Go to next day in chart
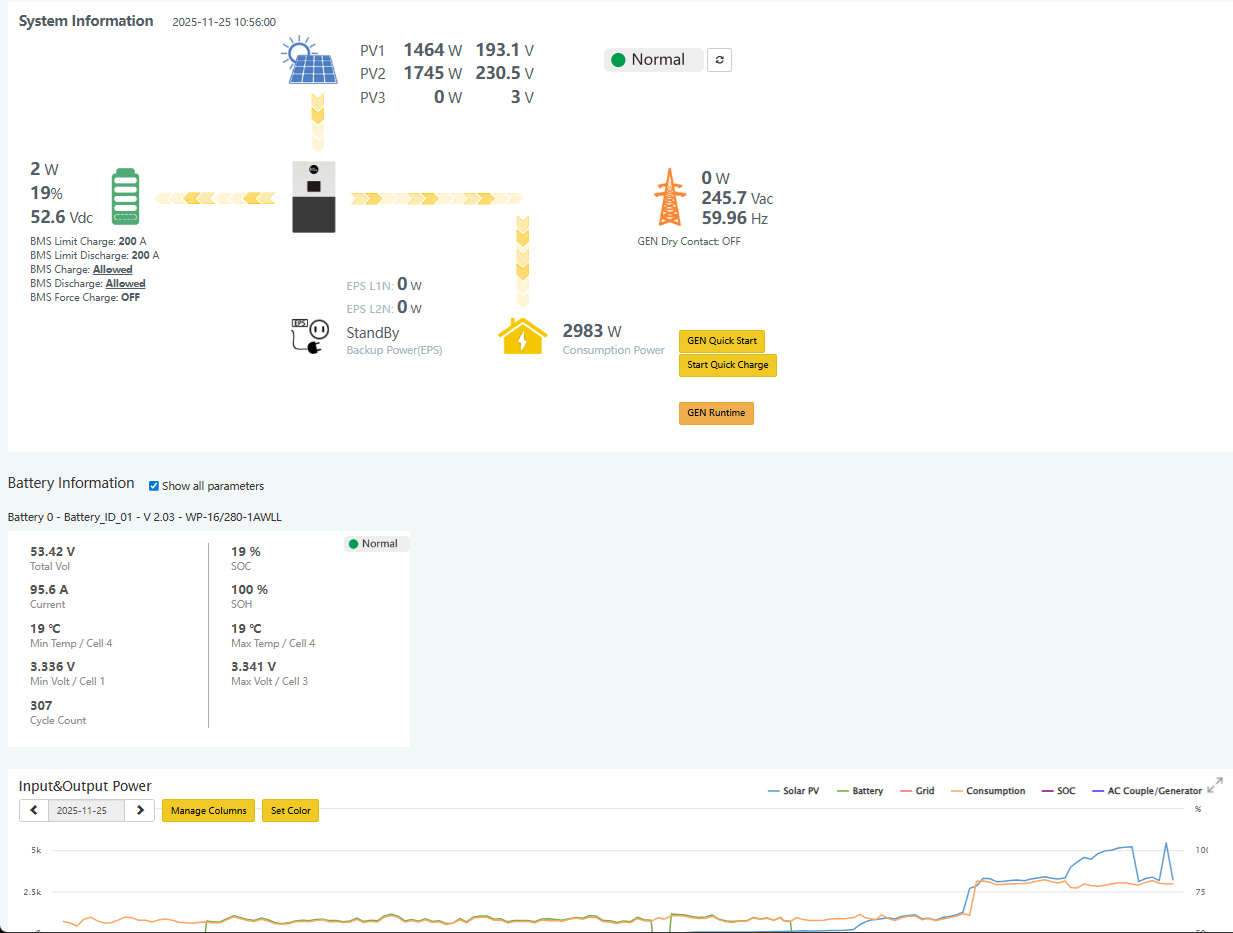The width and height of the screenshot is (1233, 933). [140, 810]
